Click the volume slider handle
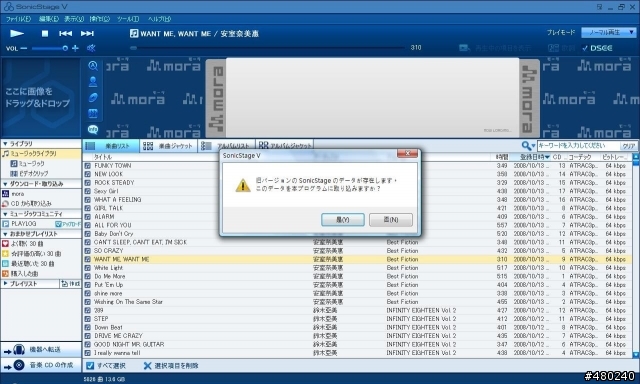The width and height of the screenshot is (640, 384). (65, 48)
